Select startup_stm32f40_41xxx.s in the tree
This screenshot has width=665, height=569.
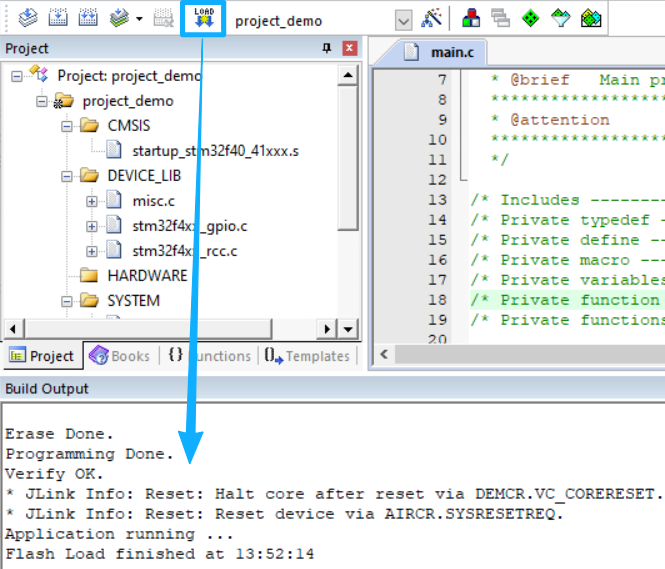(215, 151)
